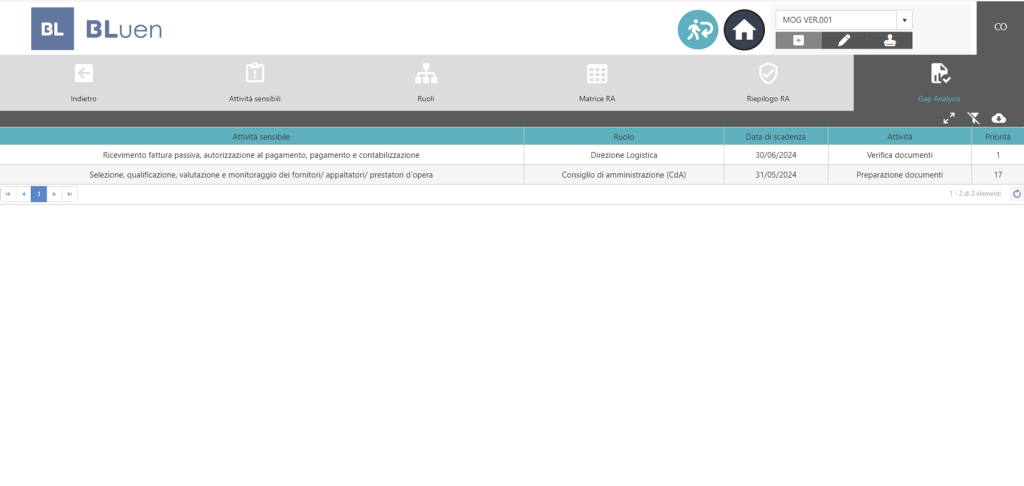Click the BLuen brand name
The width and height of the screenshot is (1024, 486).
tap(124, 29)
